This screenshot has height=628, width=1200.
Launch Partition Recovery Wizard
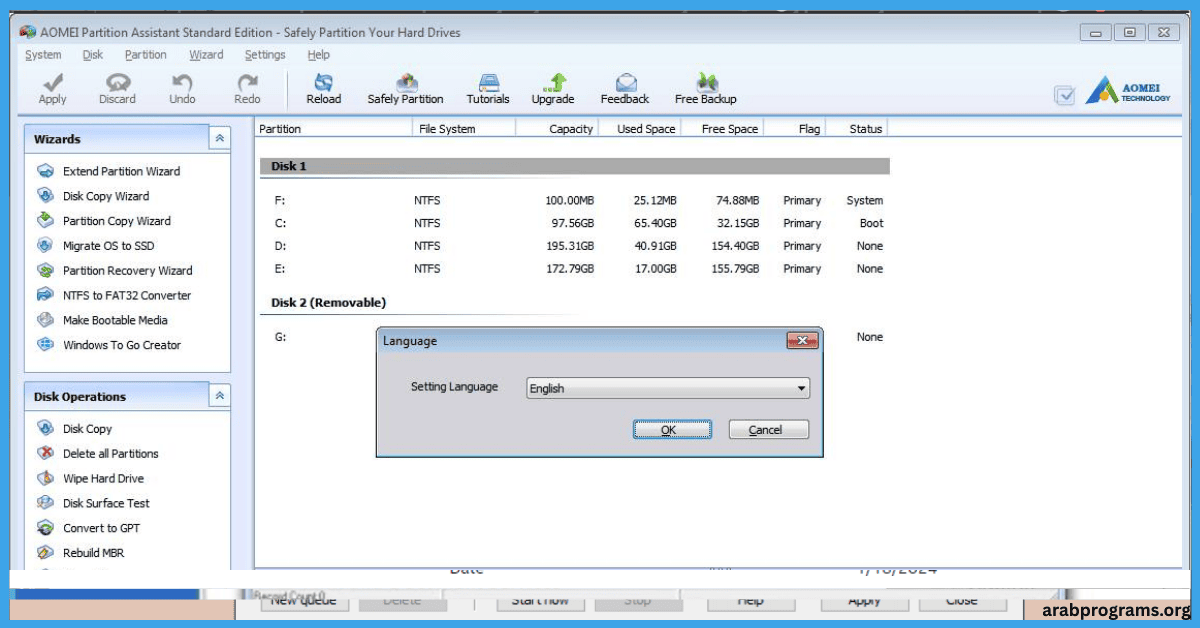click(127, 271)
